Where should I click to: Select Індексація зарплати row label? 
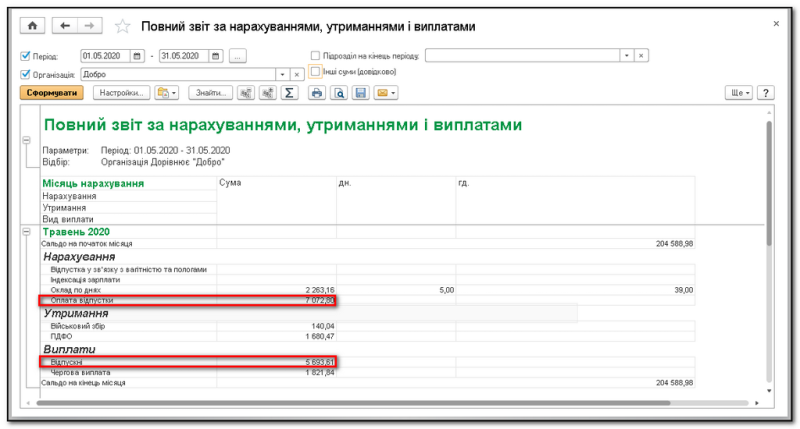click(x=85, y=280)
